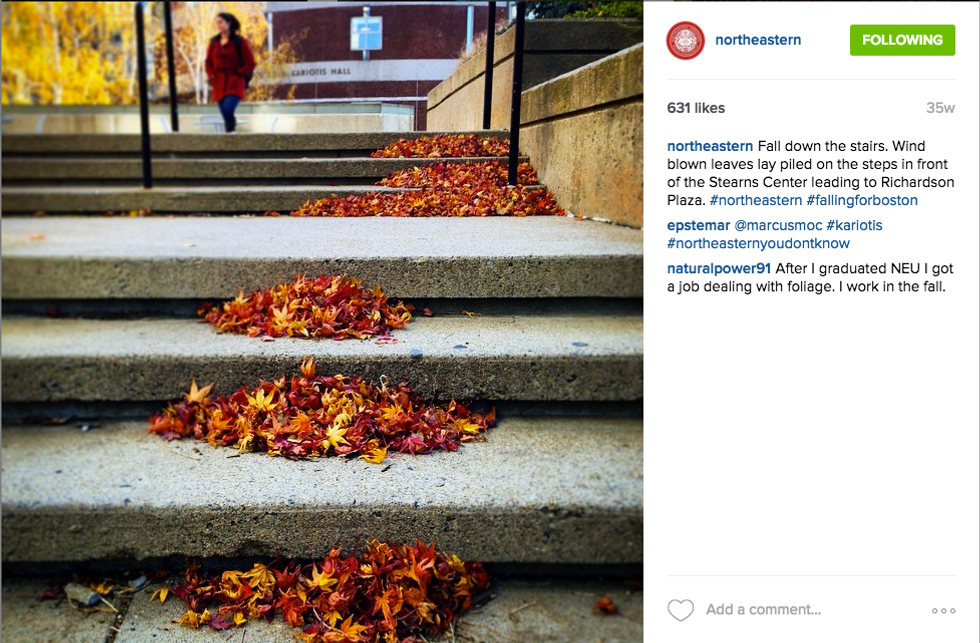
Task: Open northeastern username in the header
Action: coord(758,40)
